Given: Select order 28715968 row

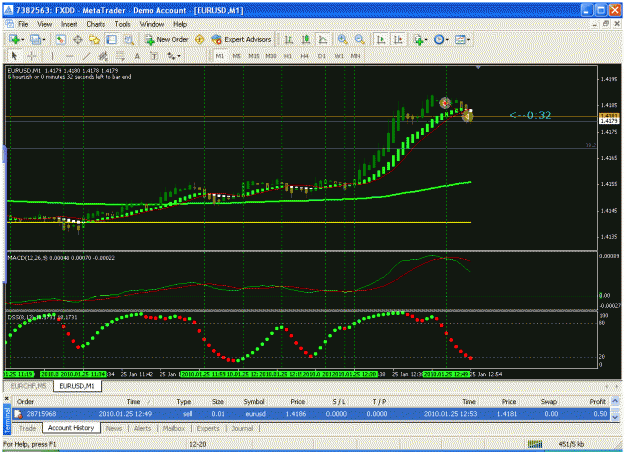Looking at the screenshot, I should 311,414.
